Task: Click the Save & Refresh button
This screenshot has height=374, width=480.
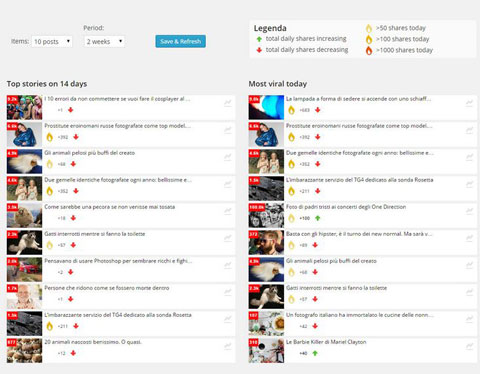Action: pyautogui.click(x=180, y=41)
